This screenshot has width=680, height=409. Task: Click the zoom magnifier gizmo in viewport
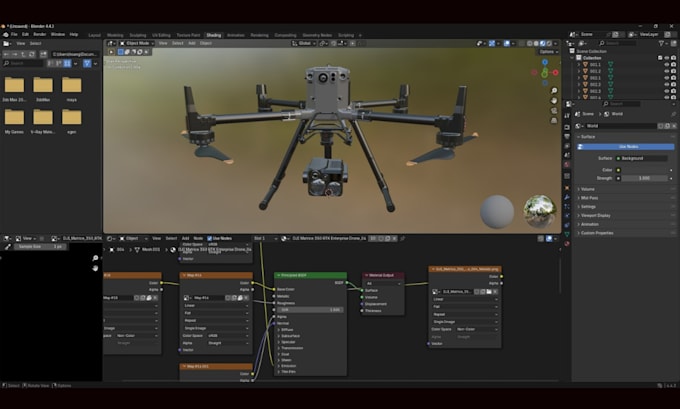coord(554,90)
